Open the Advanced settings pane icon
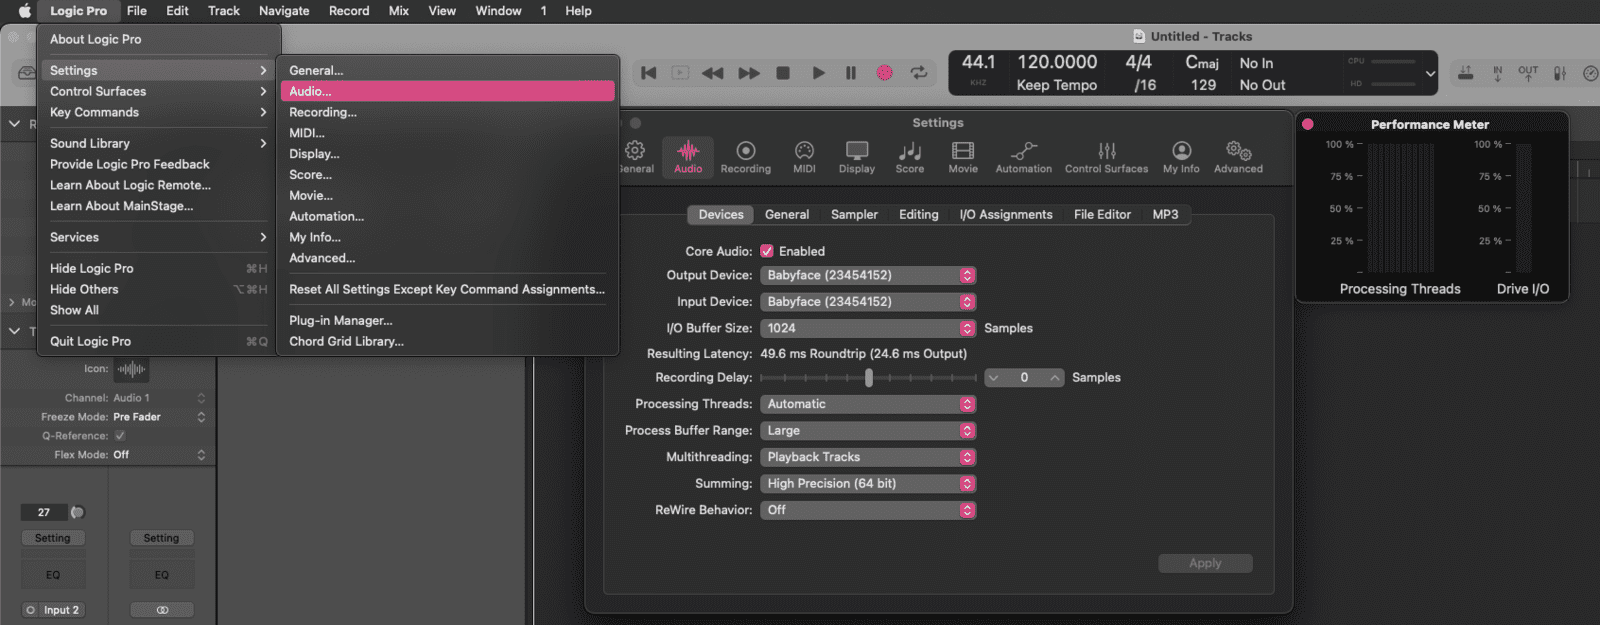 click(x=1238, y=157)
